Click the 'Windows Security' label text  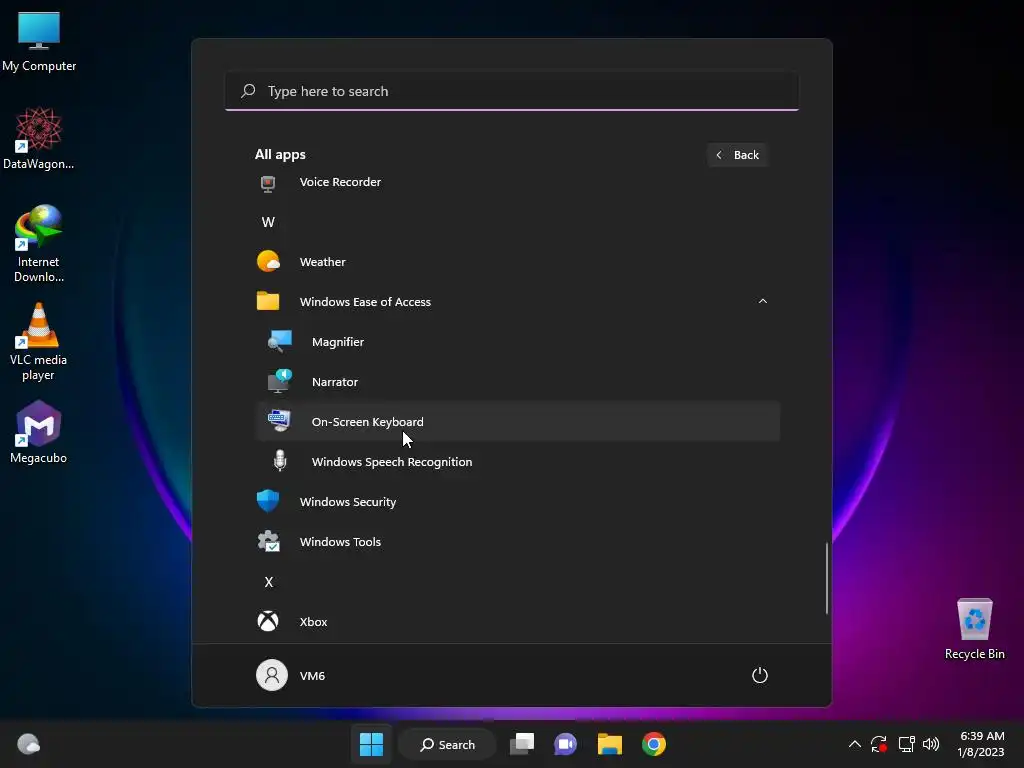pos(347,502)
